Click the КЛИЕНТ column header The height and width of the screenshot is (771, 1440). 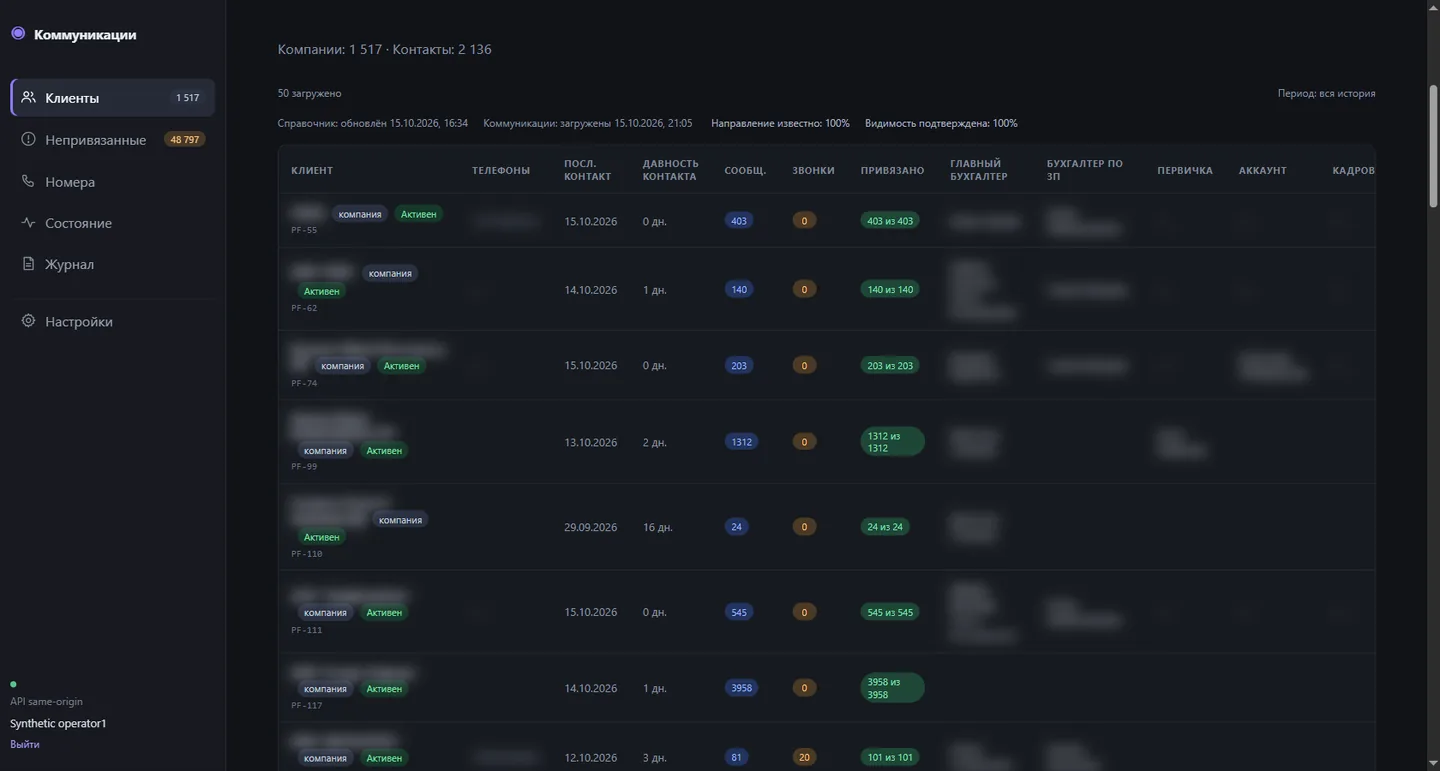(312, 170)
